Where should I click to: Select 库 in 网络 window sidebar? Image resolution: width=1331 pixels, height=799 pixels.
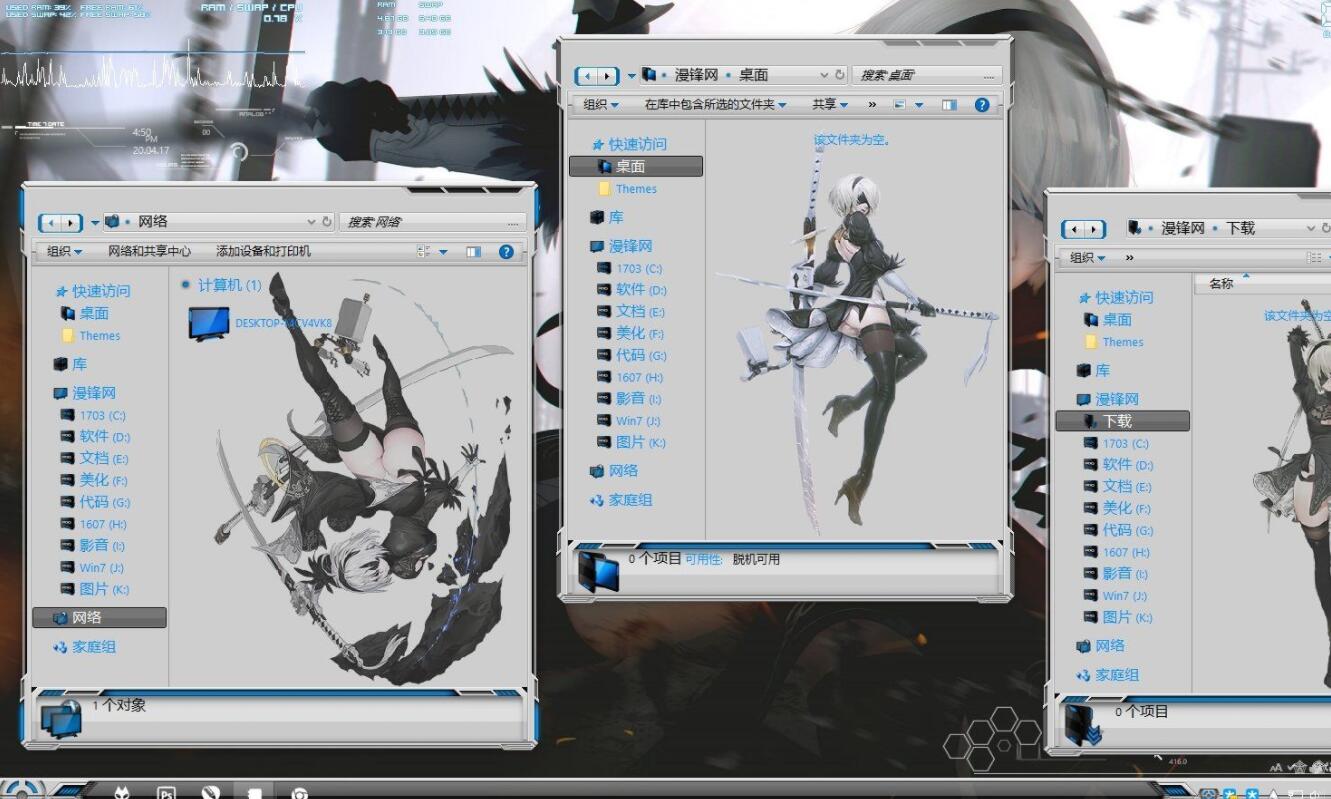70,364
